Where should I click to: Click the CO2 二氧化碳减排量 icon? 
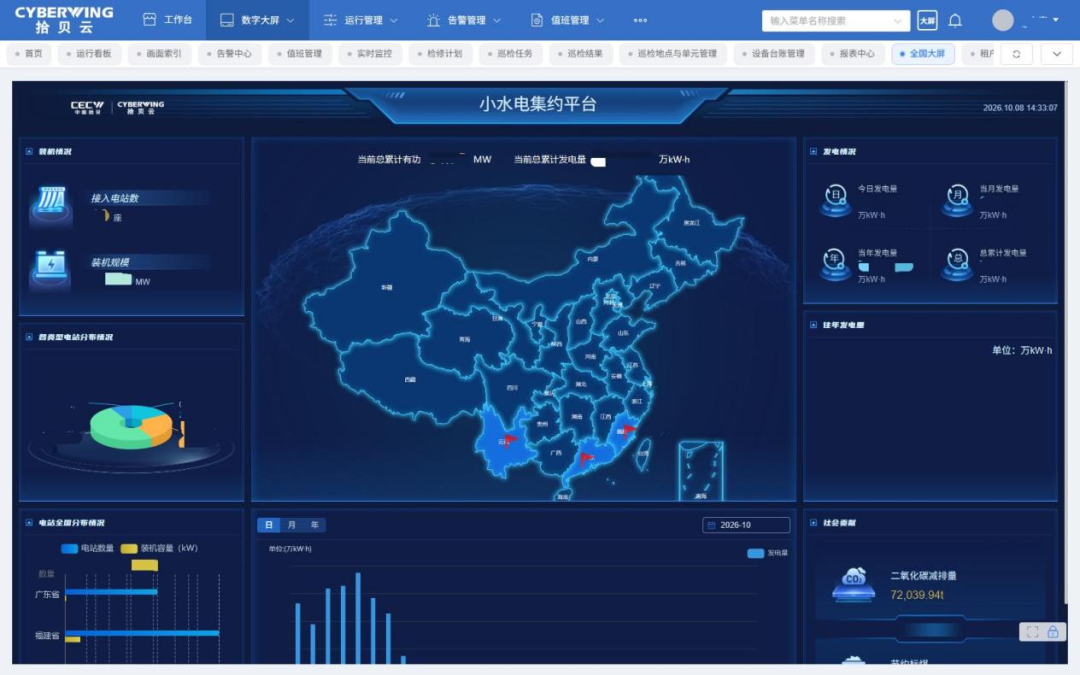[x=853, y=584]
